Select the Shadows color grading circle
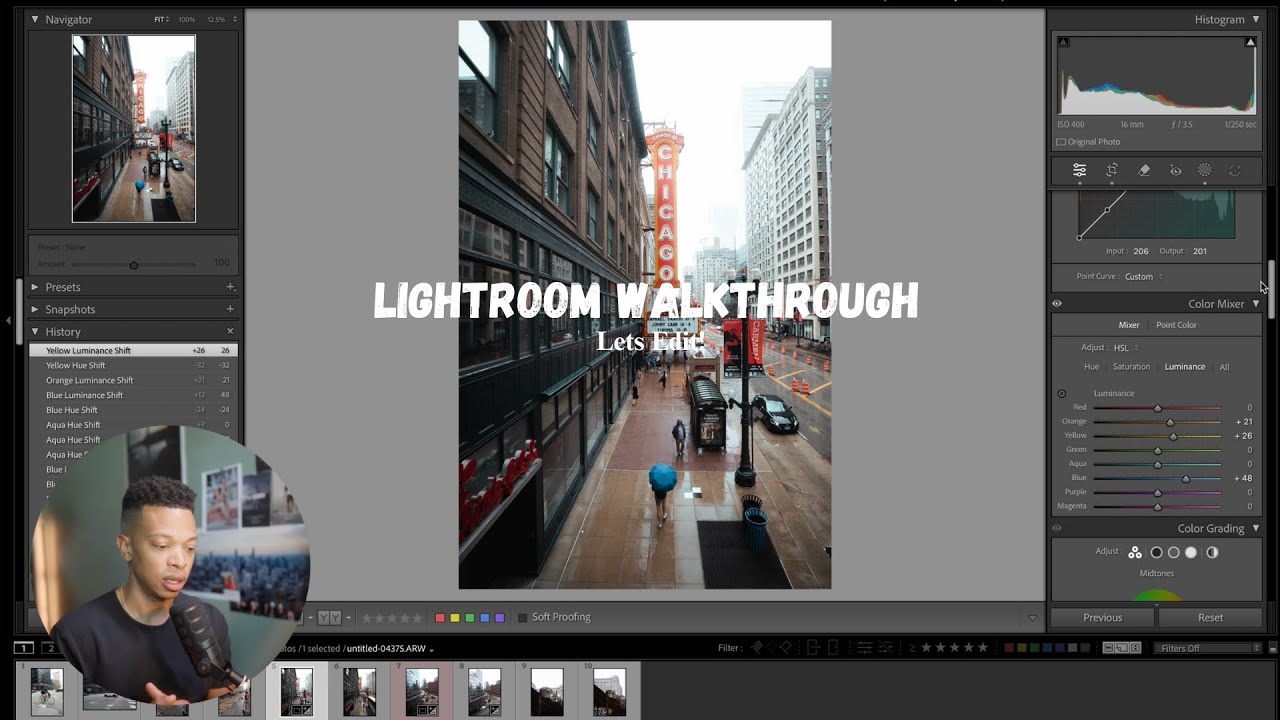 (x=1157, y=552)
